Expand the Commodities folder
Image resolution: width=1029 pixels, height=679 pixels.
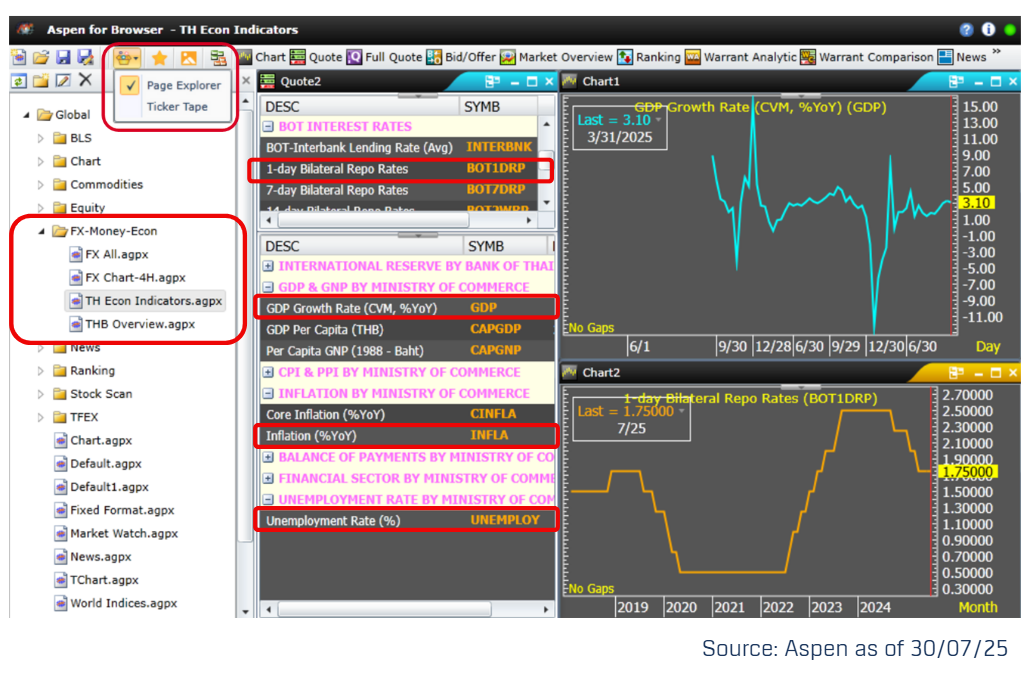click(41, 185)
